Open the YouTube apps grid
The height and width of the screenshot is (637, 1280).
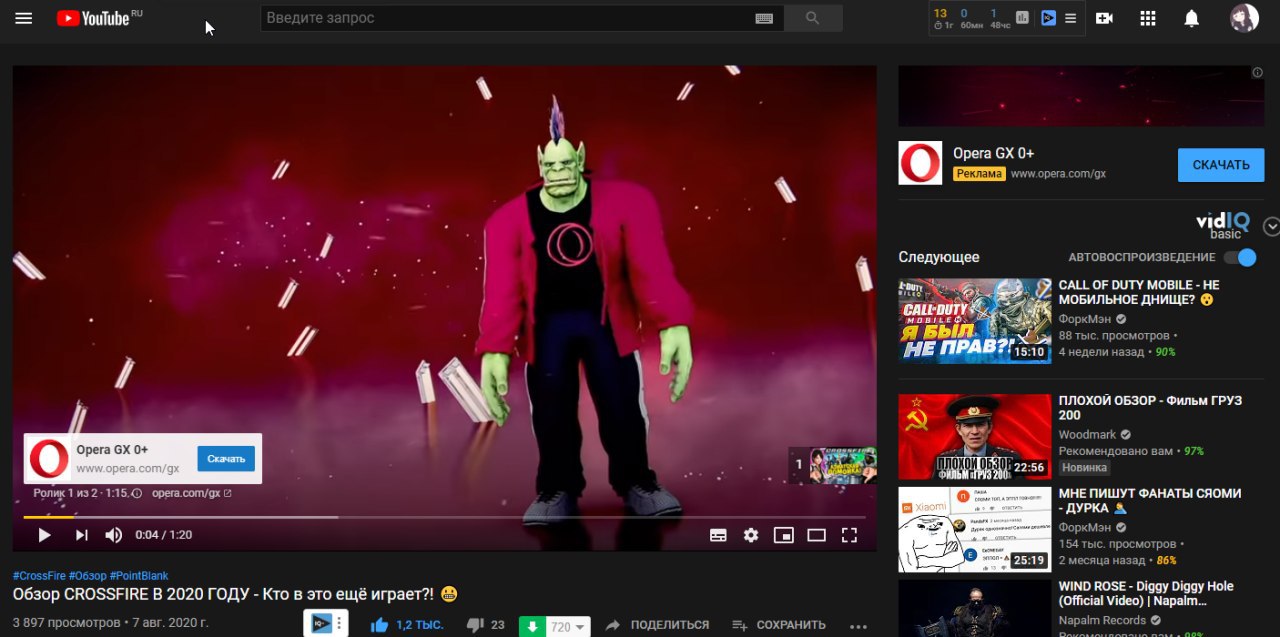(1148, 18)
